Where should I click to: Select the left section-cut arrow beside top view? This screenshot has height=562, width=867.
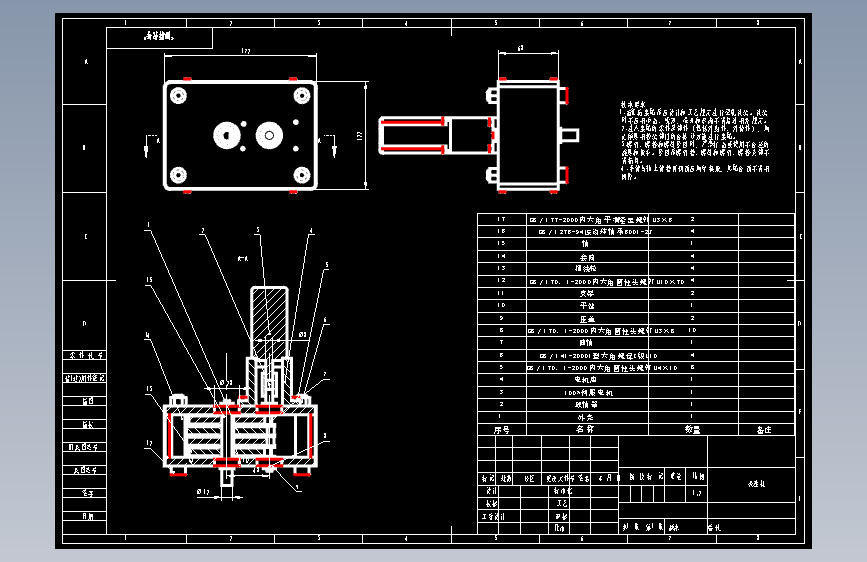point(148,145)
